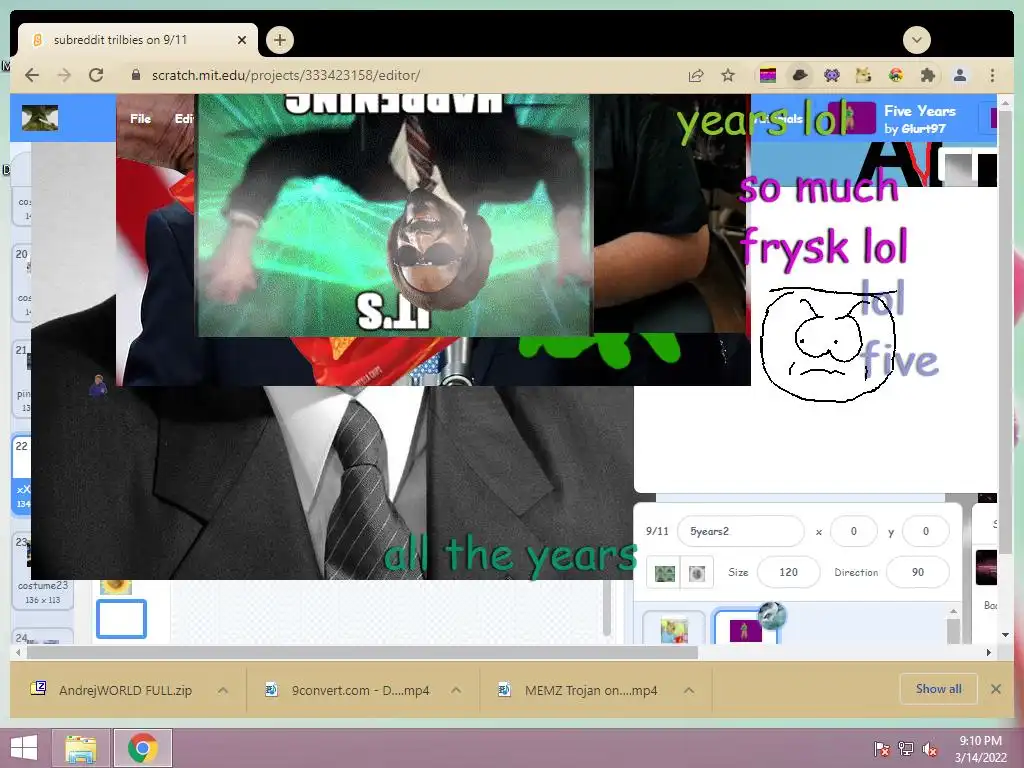Open Chrome's three-dot menu
The image size is (1024, 768).
[992, 76]
